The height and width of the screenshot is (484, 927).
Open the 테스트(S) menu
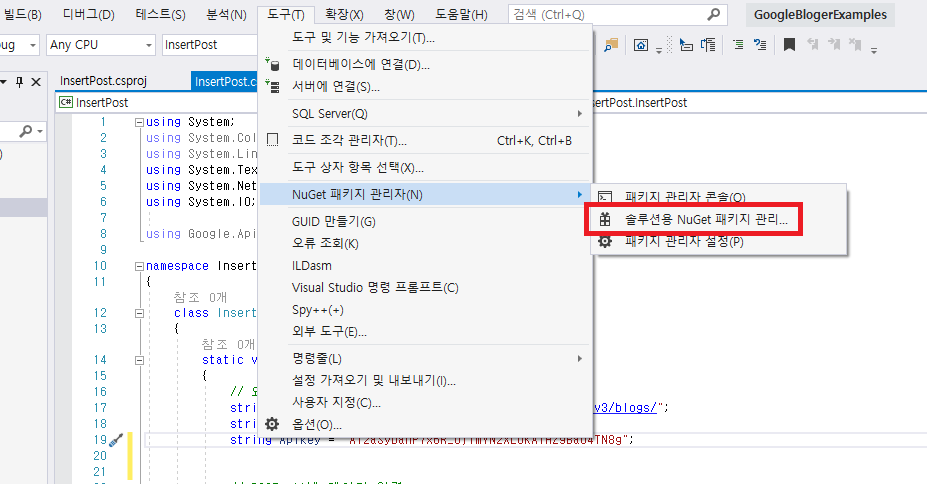tap(160, 15)
